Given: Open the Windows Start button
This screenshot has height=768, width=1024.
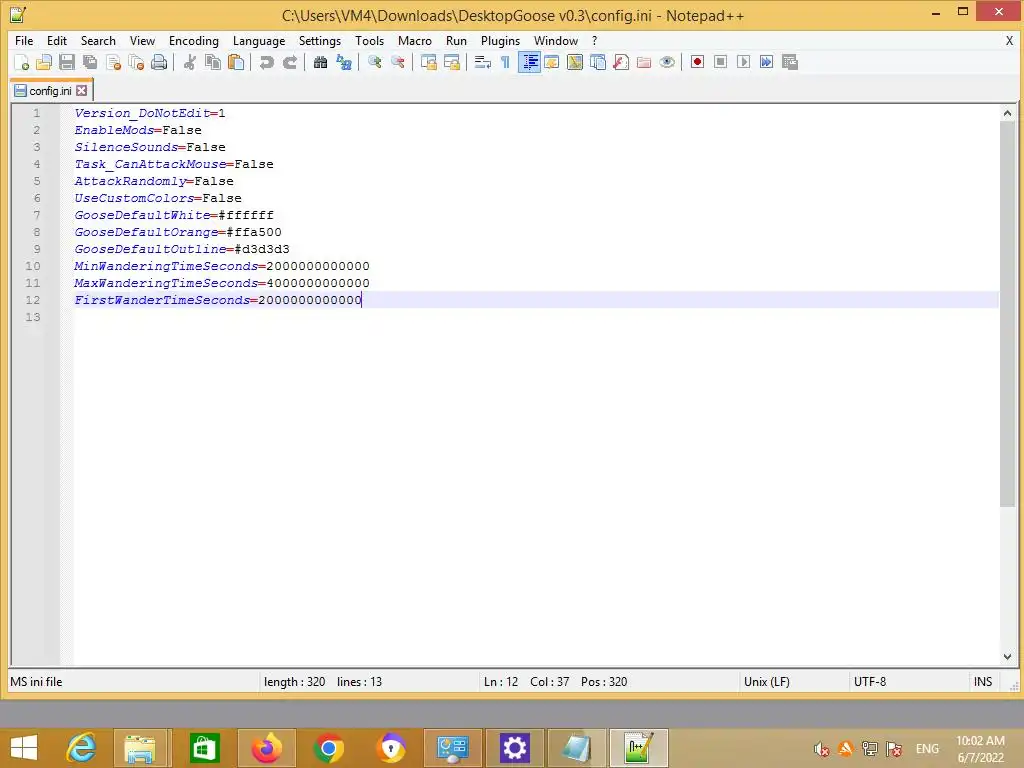Looking at the screenshot, I should click(24, 748).
